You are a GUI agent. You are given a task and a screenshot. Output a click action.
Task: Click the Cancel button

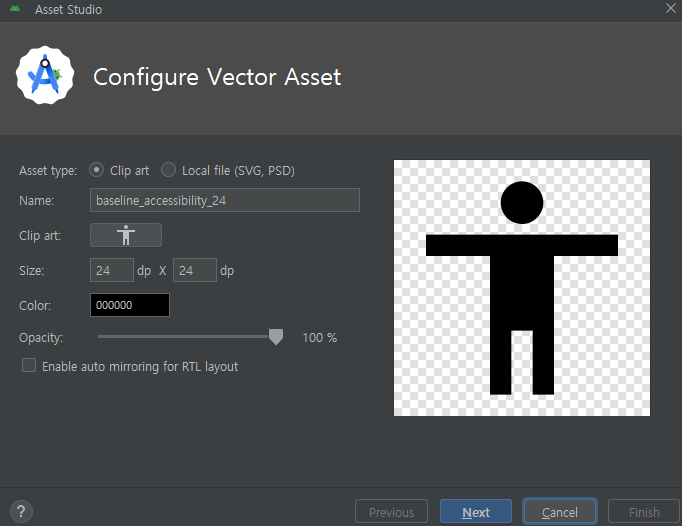click(559, 512)
